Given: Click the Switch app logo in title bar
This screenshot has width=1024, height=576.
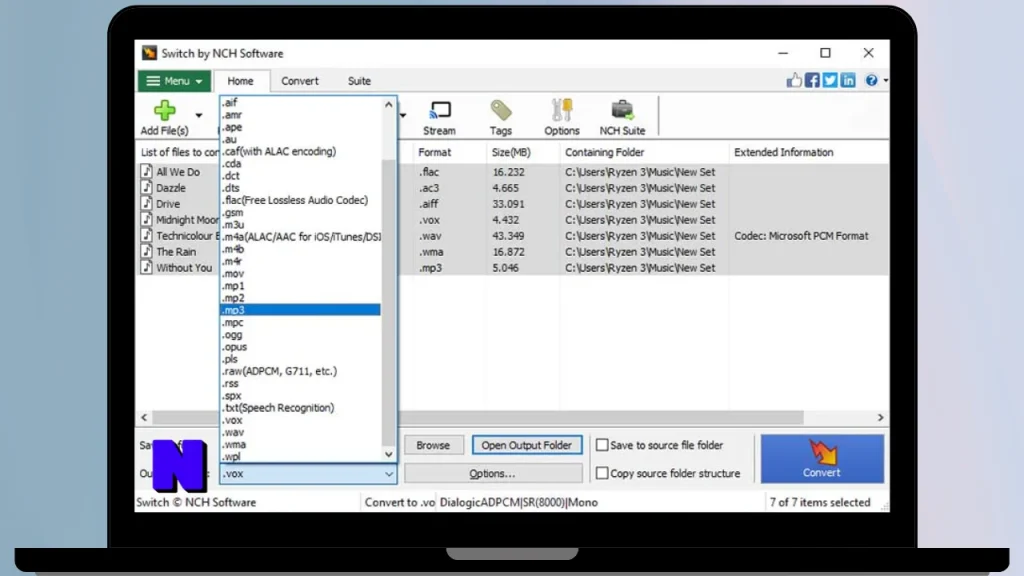Looking at the screenshot, I should coord(150,53).
